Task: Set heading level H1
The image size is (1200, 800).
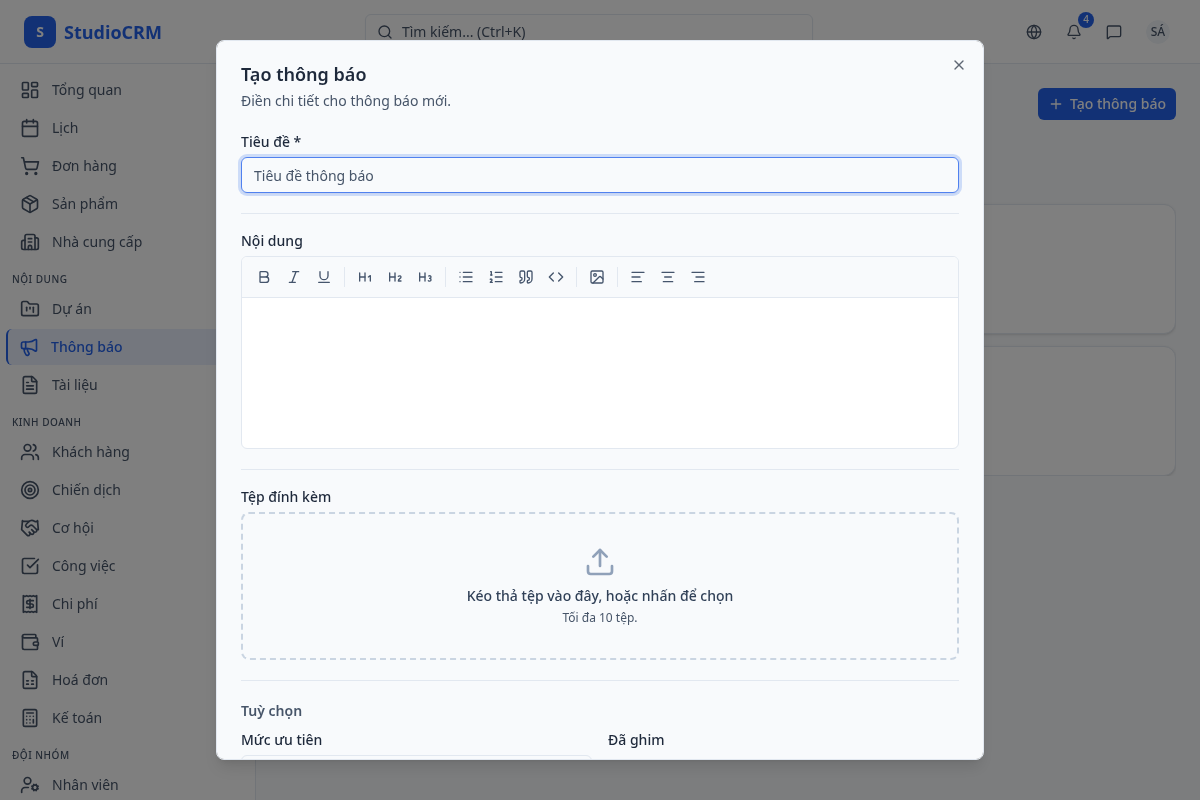Action: (x=365, y=277)
